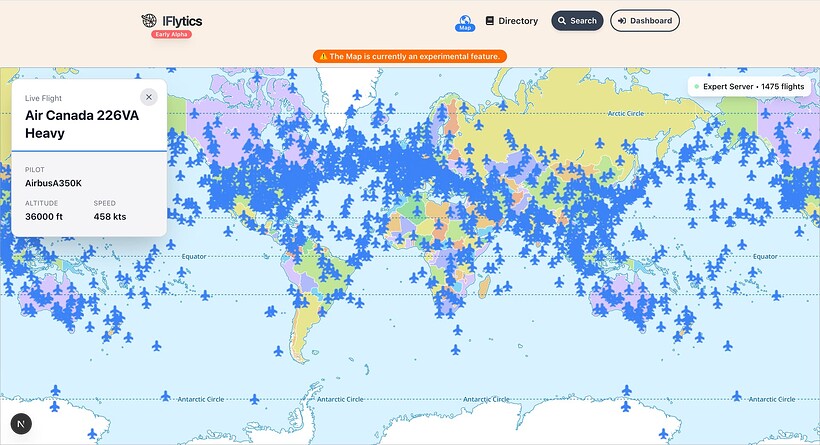Click the pilot name 'AirbusA350K'
Screen dimensions: 820x445
tap(53, 184)
